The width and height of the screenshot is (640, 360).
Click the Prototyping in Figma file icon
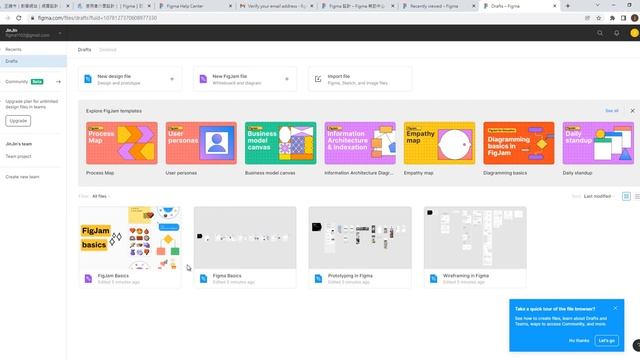(x=318, y=279)
